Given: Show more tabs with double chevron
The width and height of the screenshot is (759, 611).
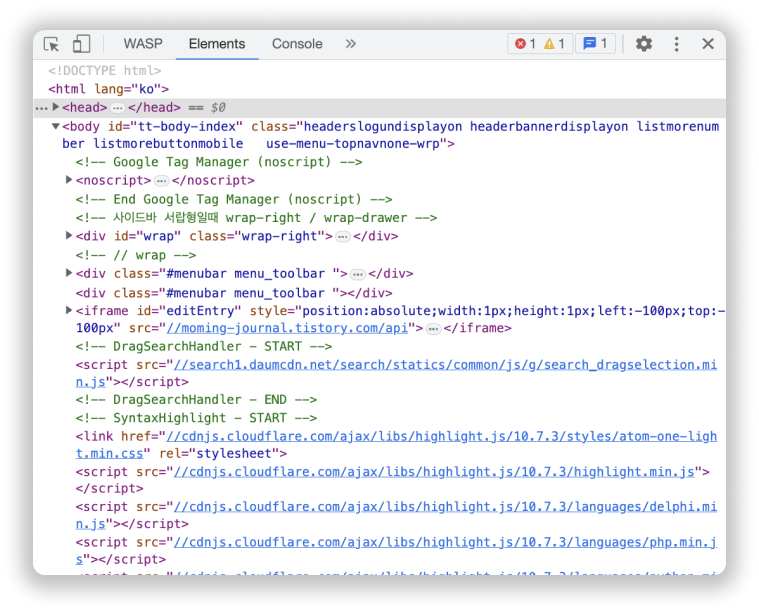Looking at the screenshot, I should click(350, 44).
